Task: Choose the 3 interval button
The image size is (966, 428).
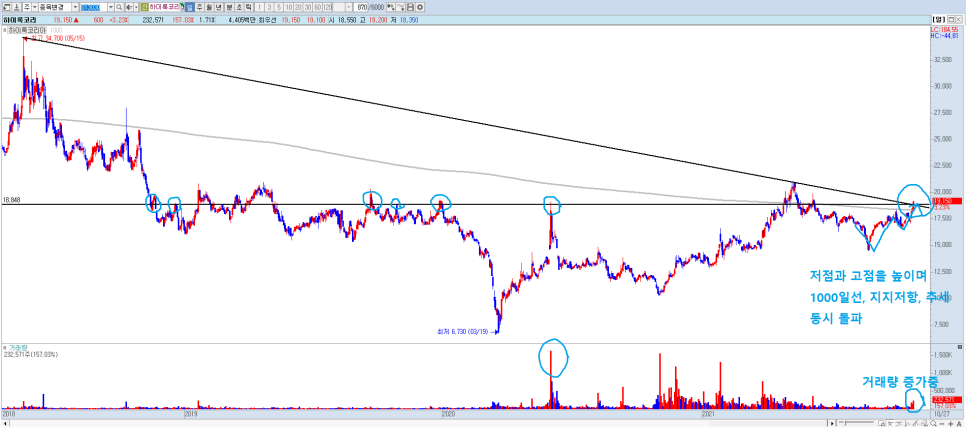Action: (x=269, y=7)
